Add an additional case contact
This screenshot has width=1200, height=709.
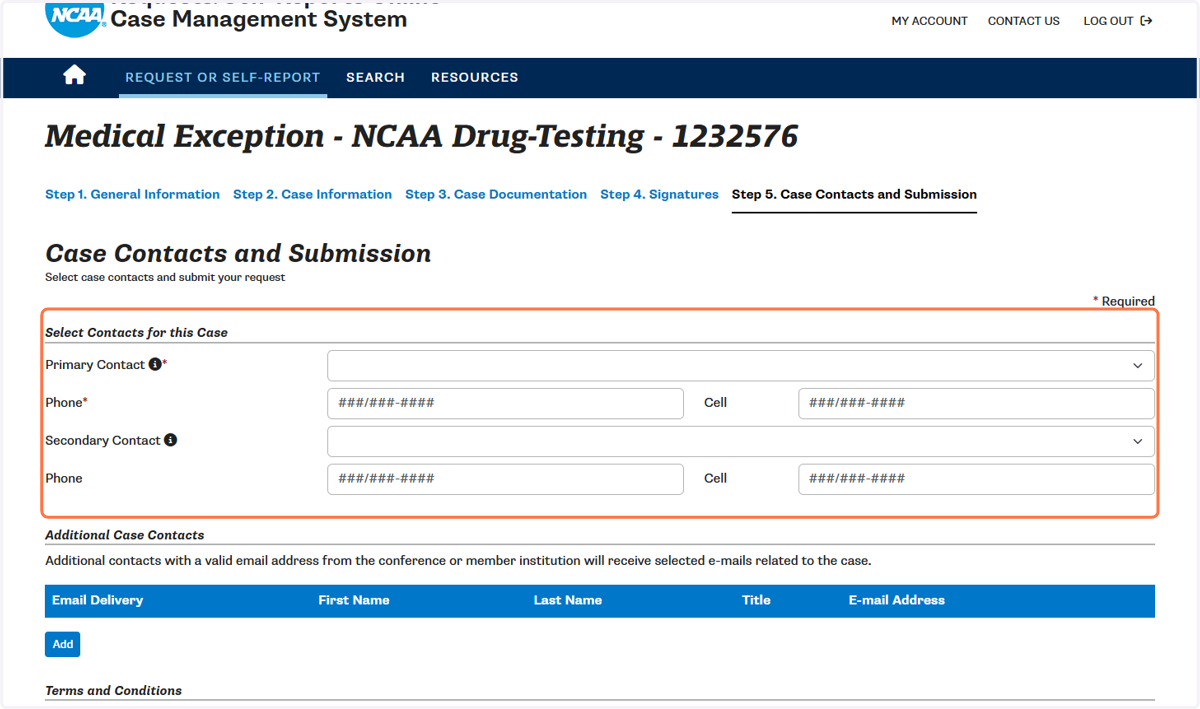(x=62, y=644)
